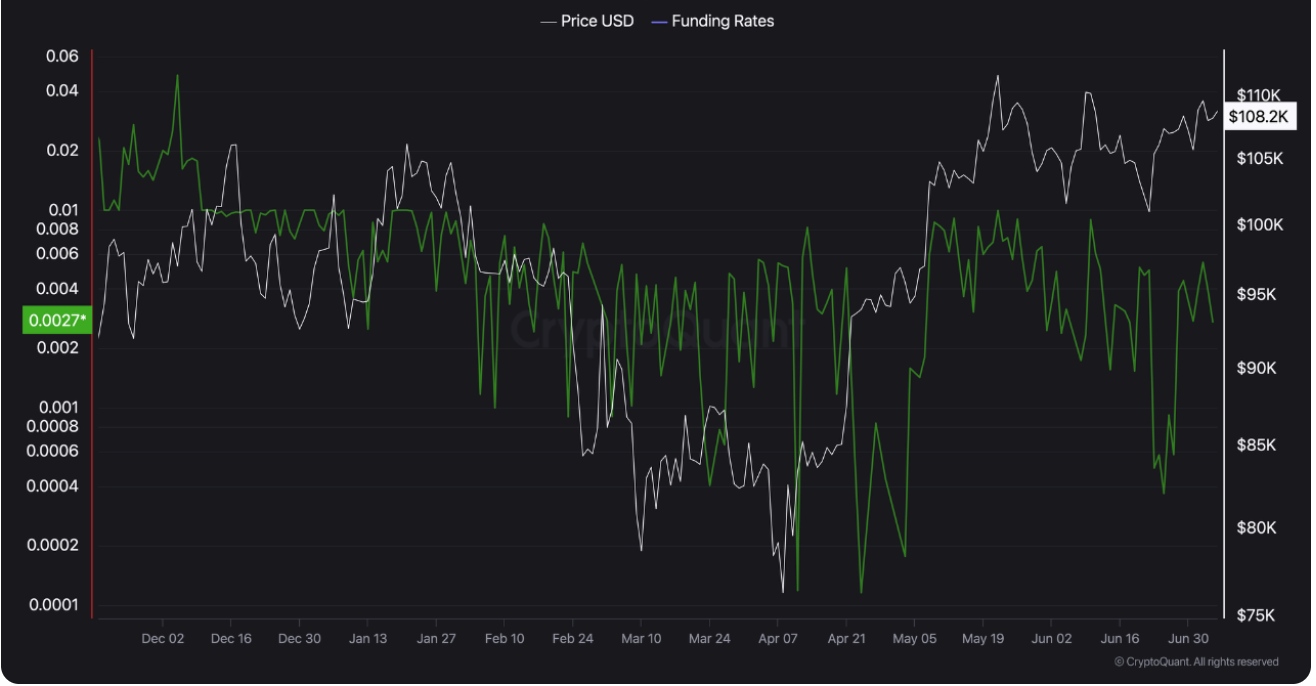The height and width of the screenshot is (686, 1316).
Task: Click the $95K price axis label
Action: click(x=1255, y=295)
